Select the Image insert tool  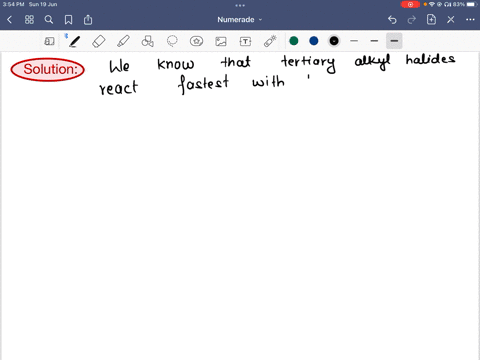click(x=221, y=41)
